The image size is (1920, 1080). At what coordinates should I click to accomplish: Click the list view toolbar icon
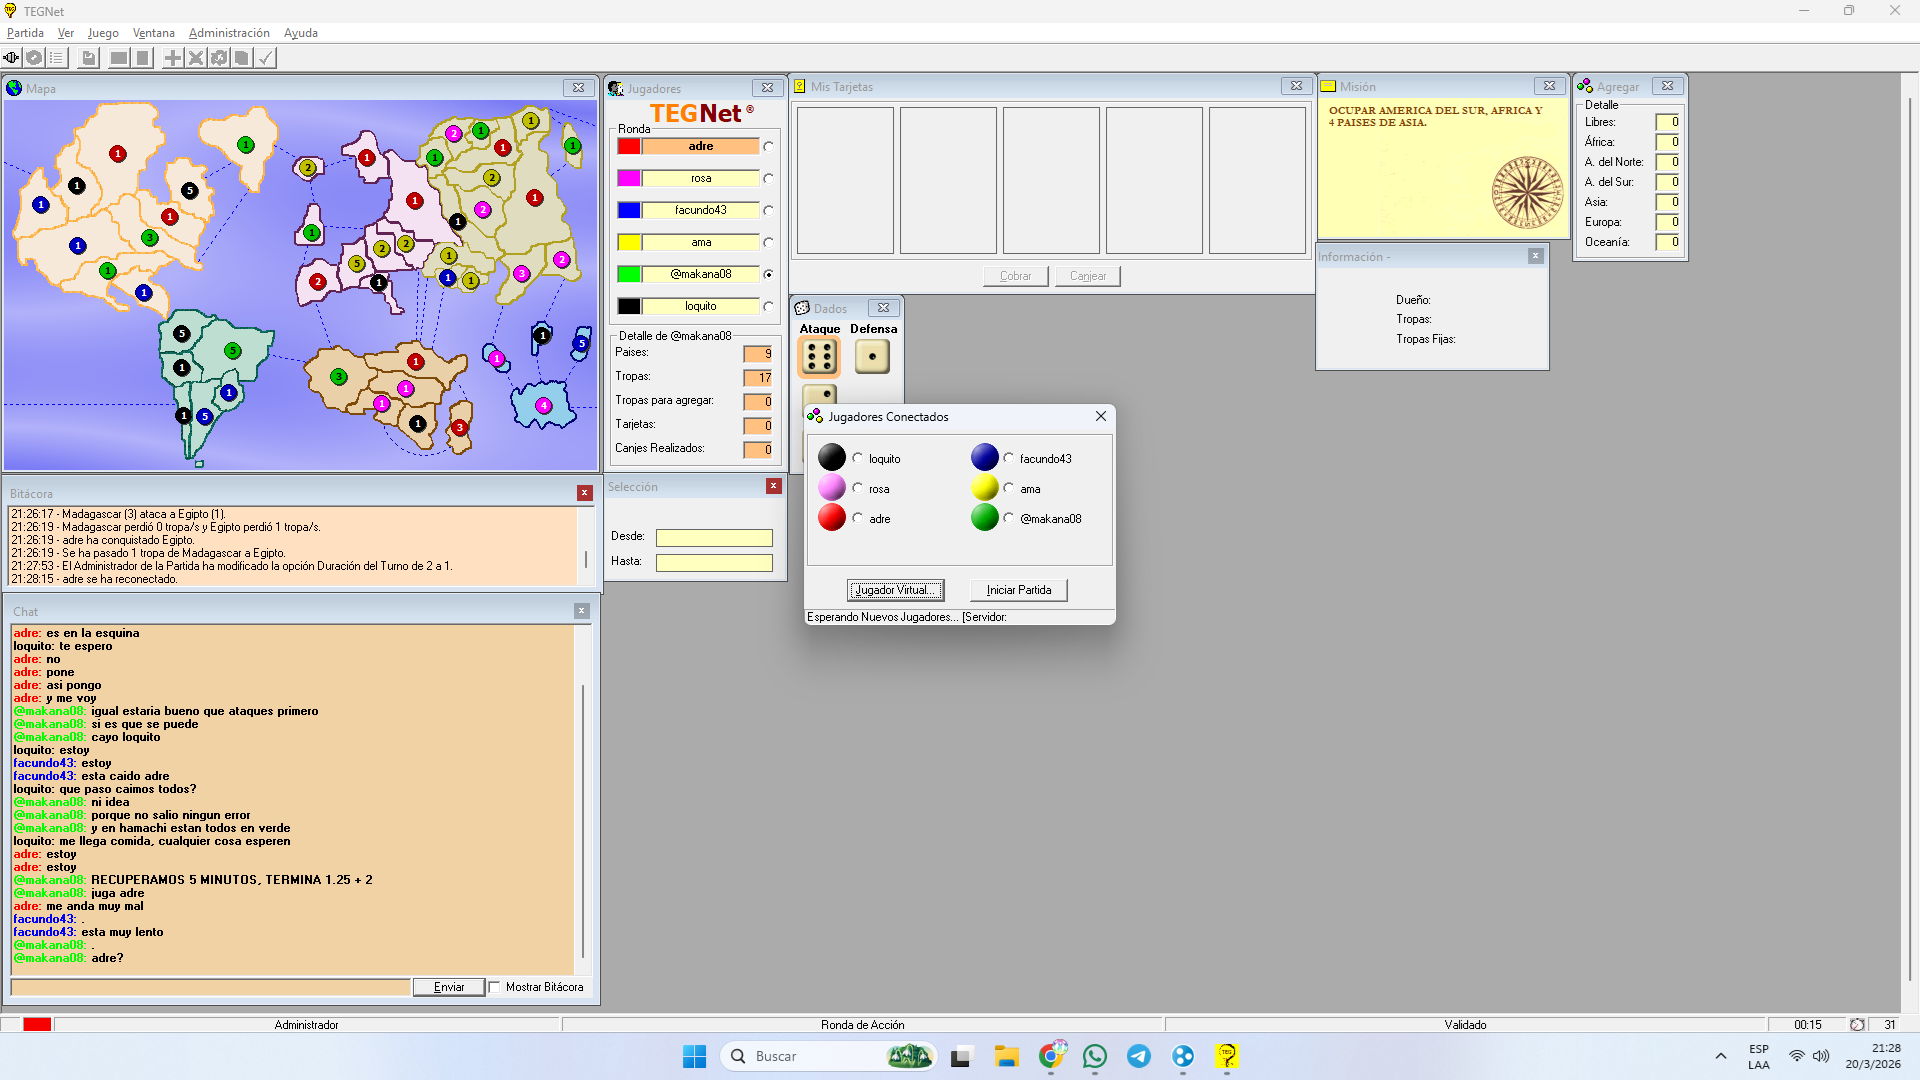point(57,58)
